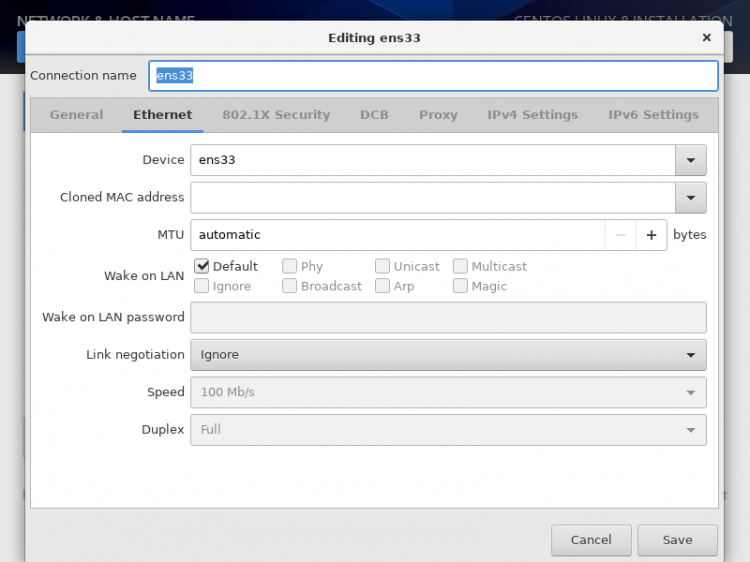Select the Ethernet tab

(x=163, y=115)
